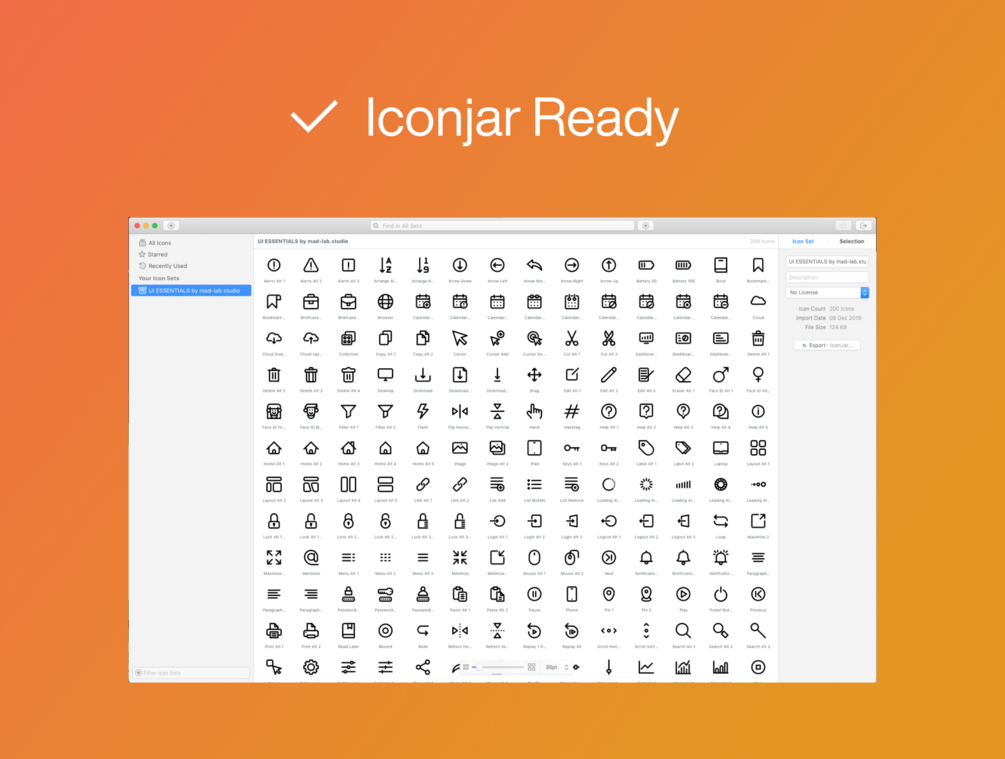Select the Pause icon

[x=534, y=594]
